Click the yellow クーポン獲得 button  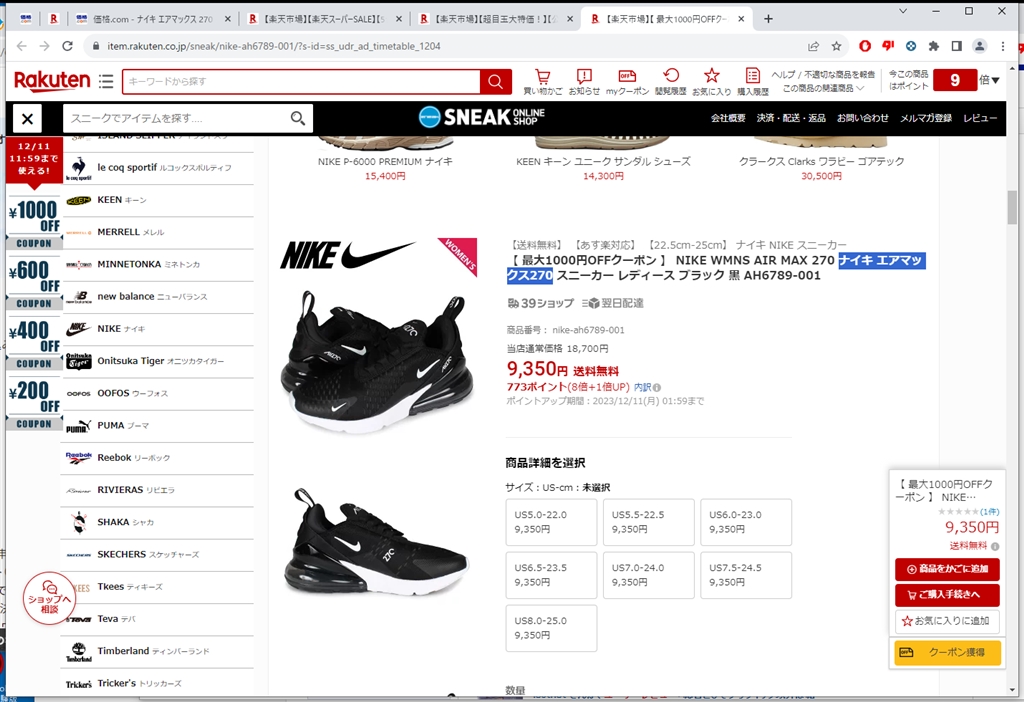(x=948, y=652)
